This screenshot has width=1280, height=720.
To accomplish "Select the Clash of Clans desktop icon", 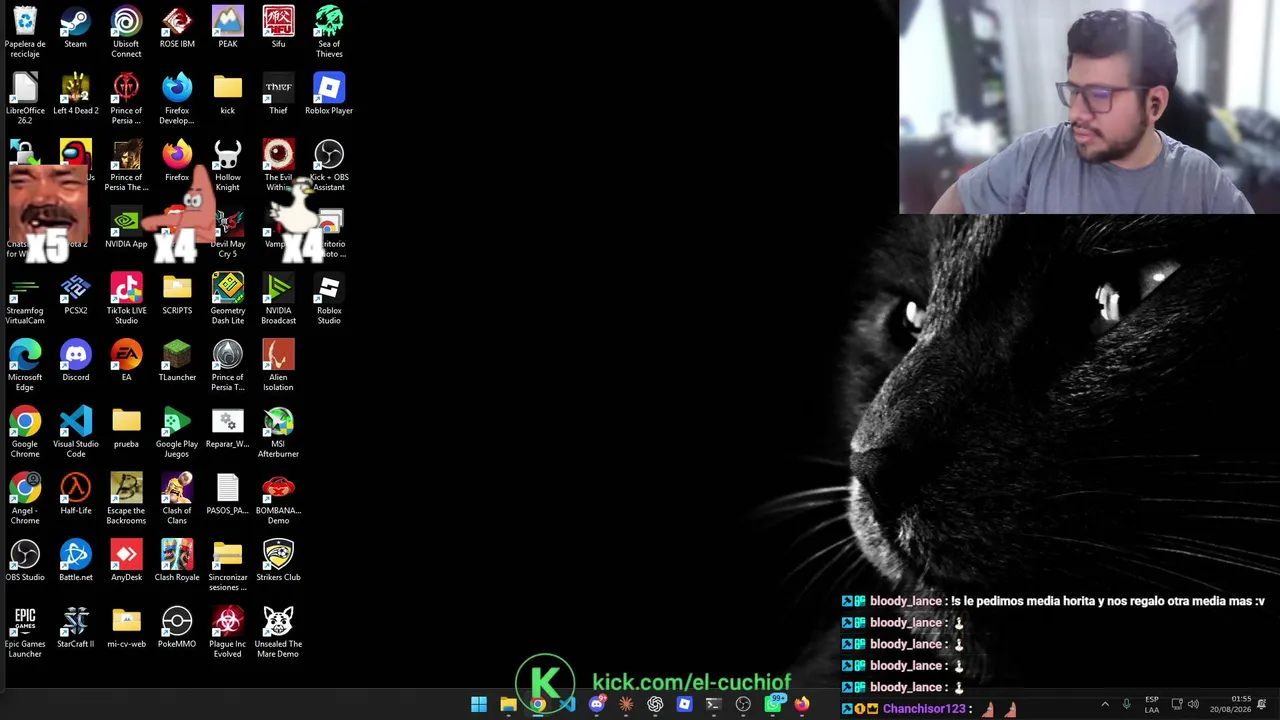I will coord(177,500).
